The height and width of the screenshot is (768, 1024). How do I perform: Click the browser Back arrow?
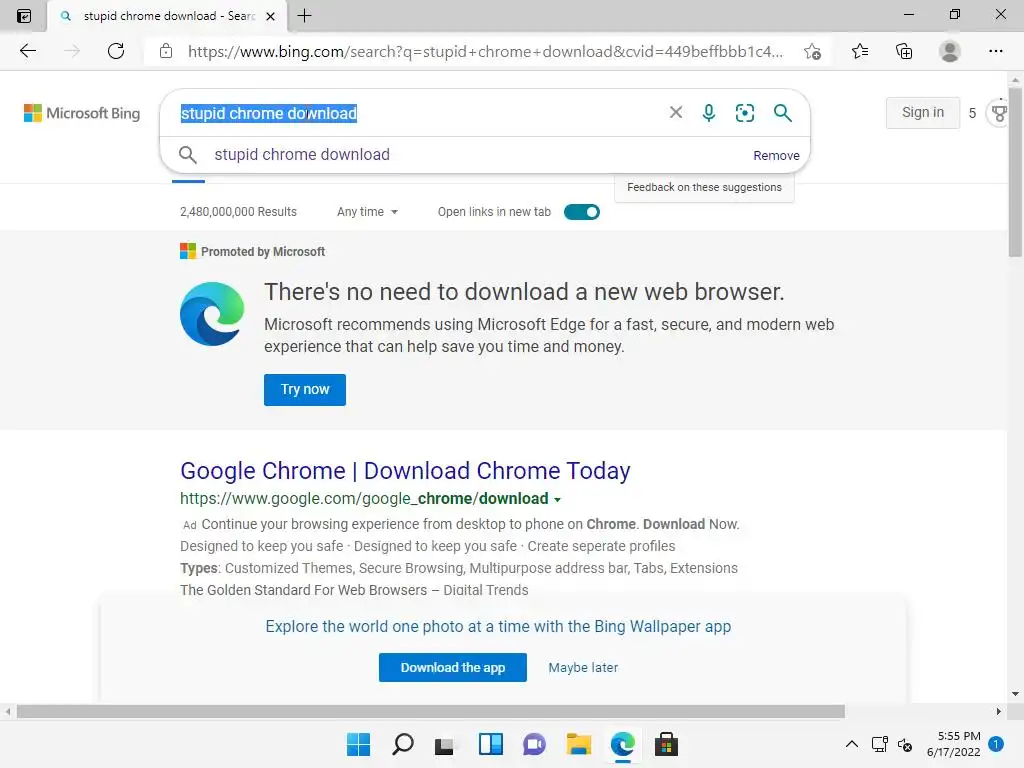[27, 51]
